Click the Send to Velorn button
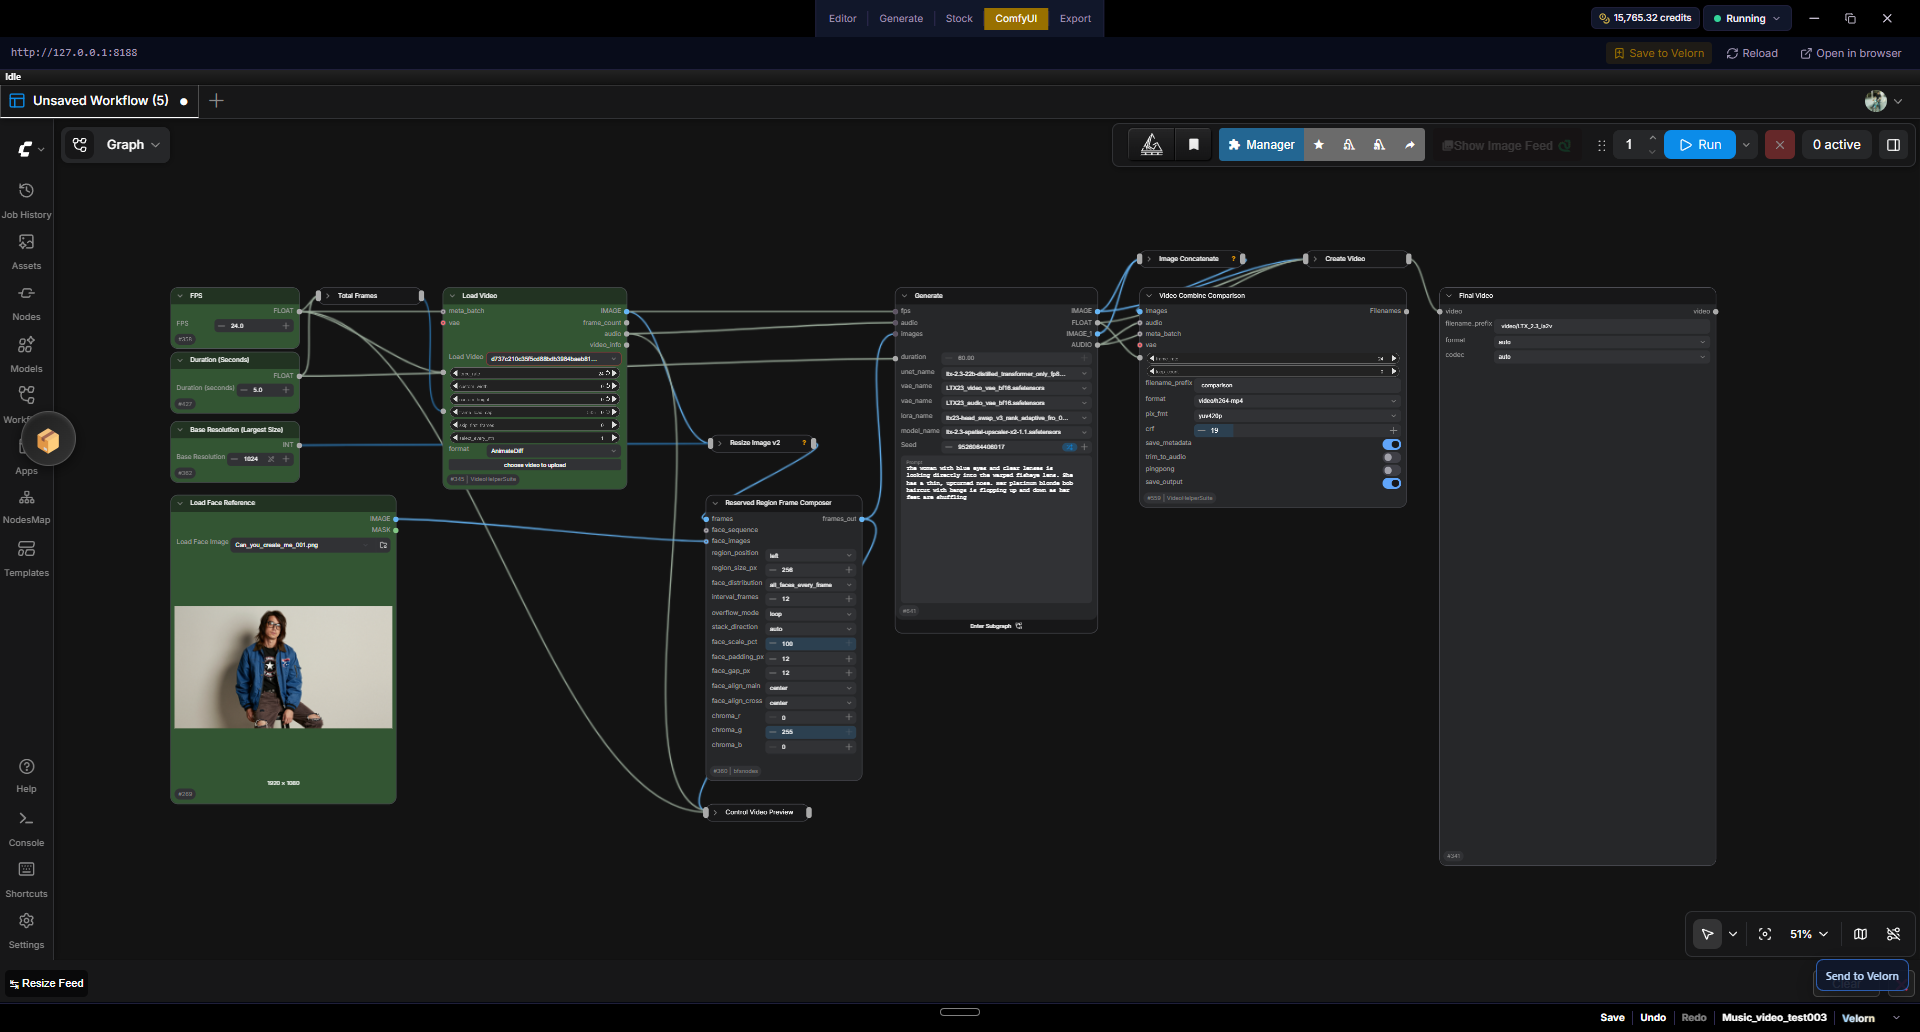The width and height of the screenshot is (1920, 1032). coord(1862,976)
